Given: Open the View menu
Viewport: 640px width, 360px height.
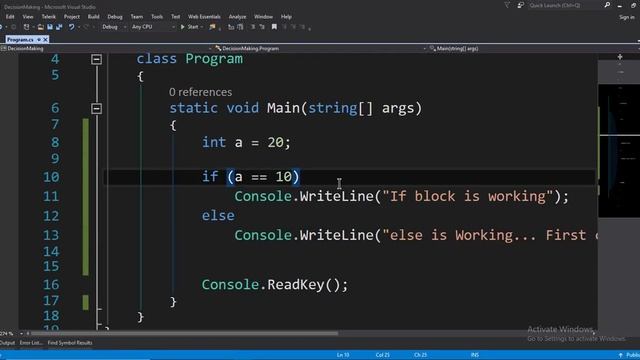Looking at the screenshot, I should click(28, 17).
